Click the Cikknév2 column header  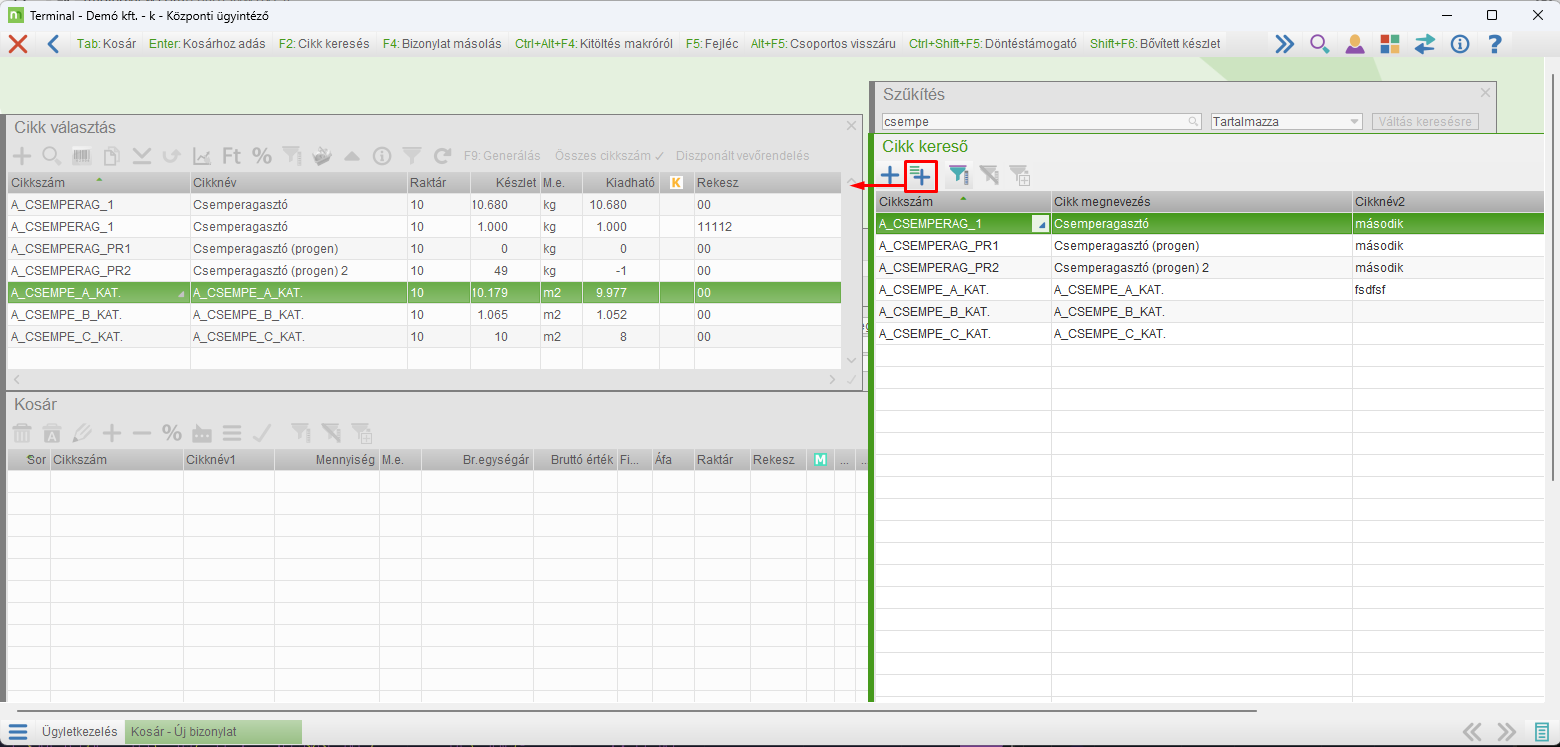coord(1448,202)
